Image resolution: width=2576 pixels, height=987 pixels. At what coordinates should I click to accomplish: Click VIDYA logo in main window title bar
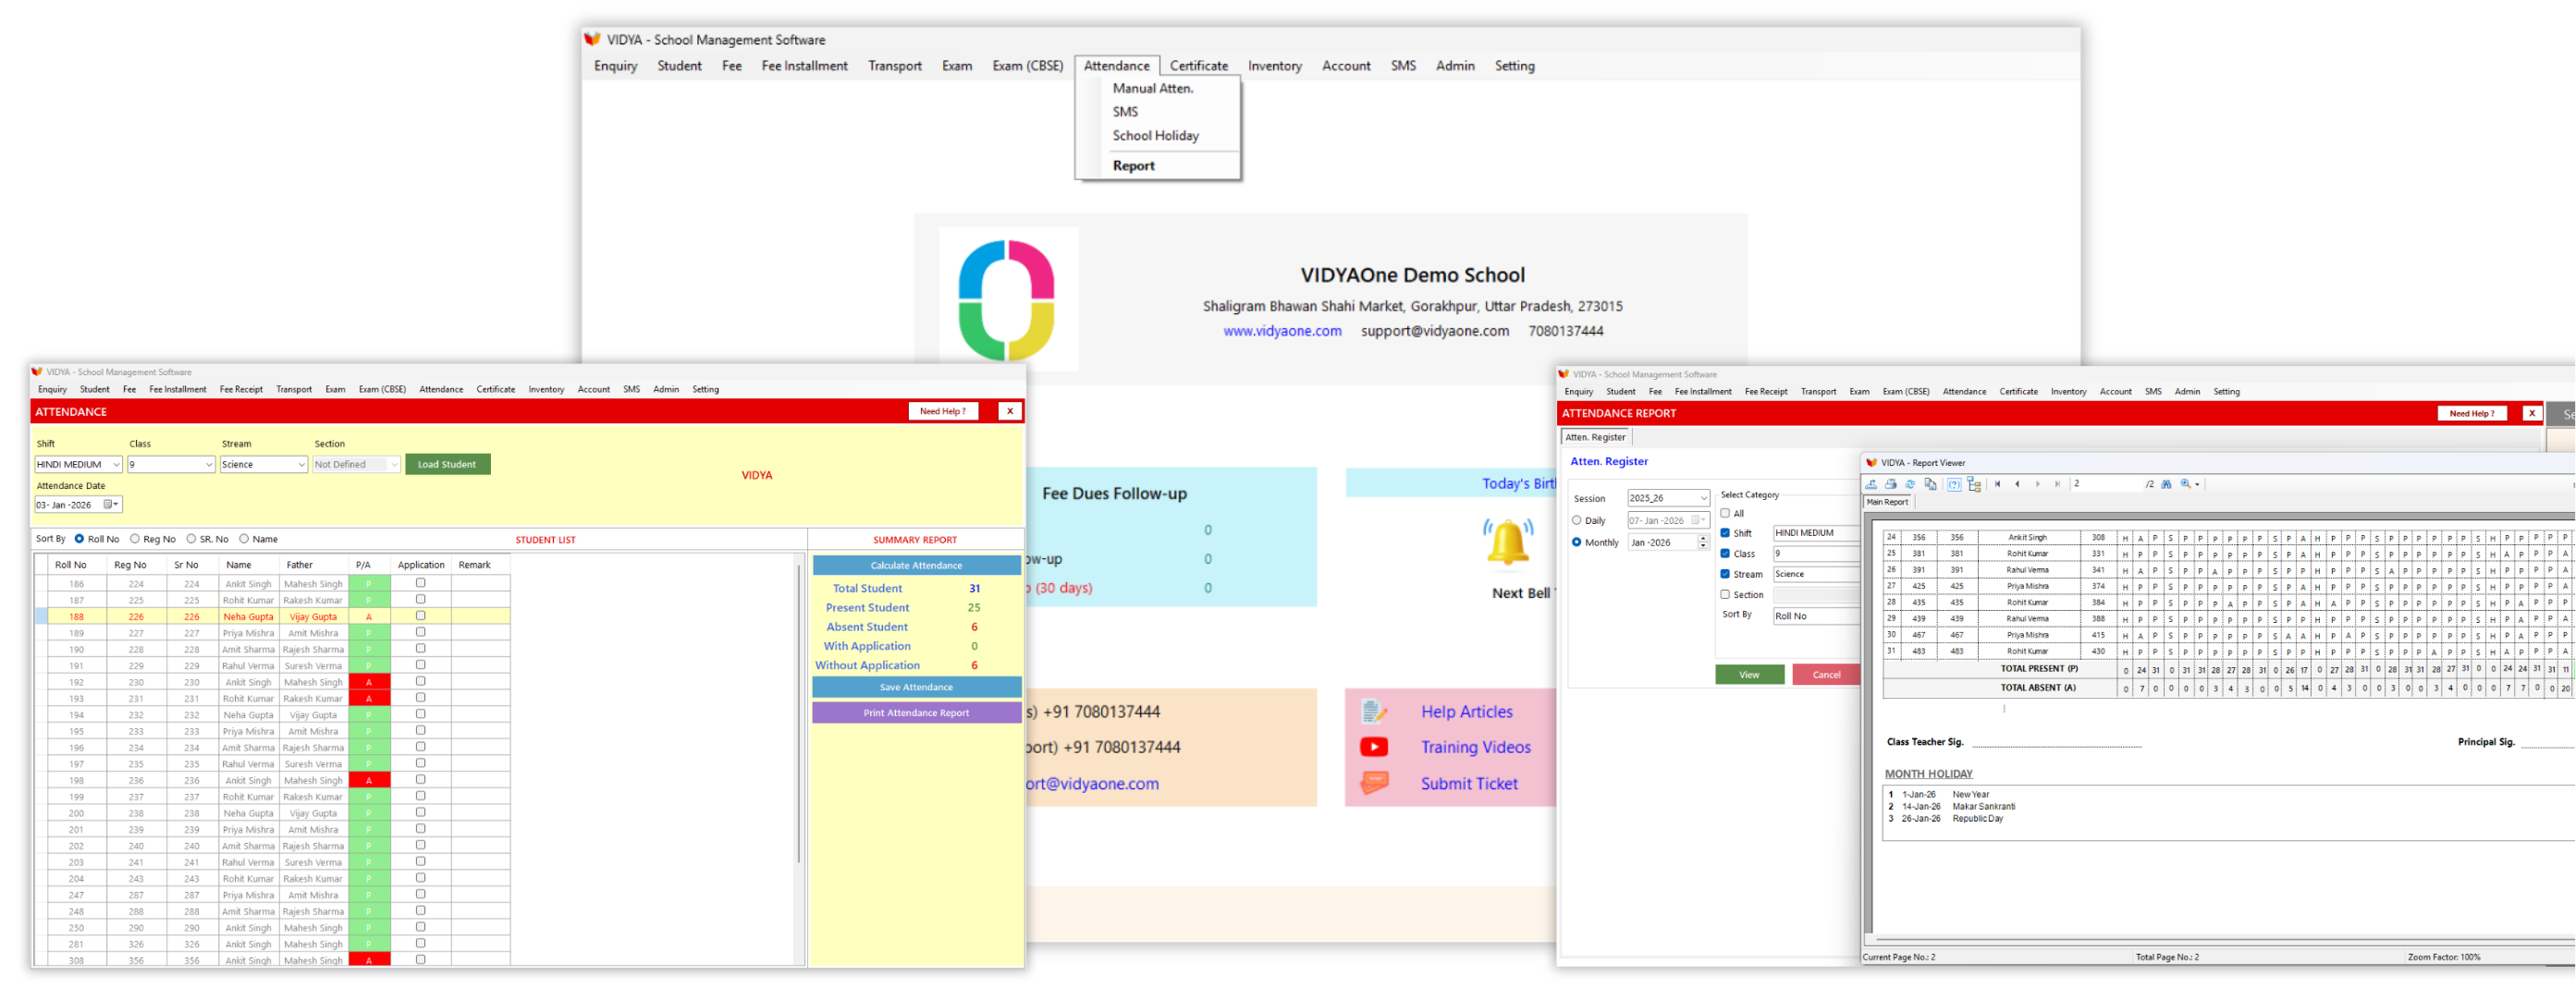(592, 40)
